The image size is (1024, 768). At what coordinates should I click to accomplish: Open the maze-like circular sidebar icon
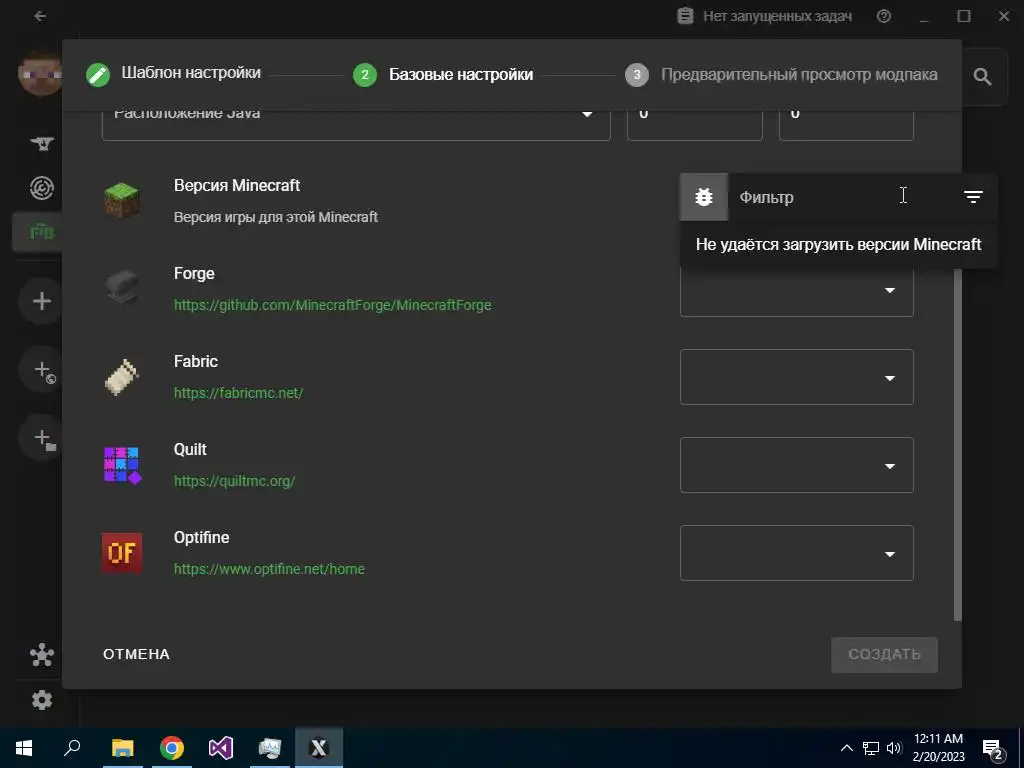42,188
